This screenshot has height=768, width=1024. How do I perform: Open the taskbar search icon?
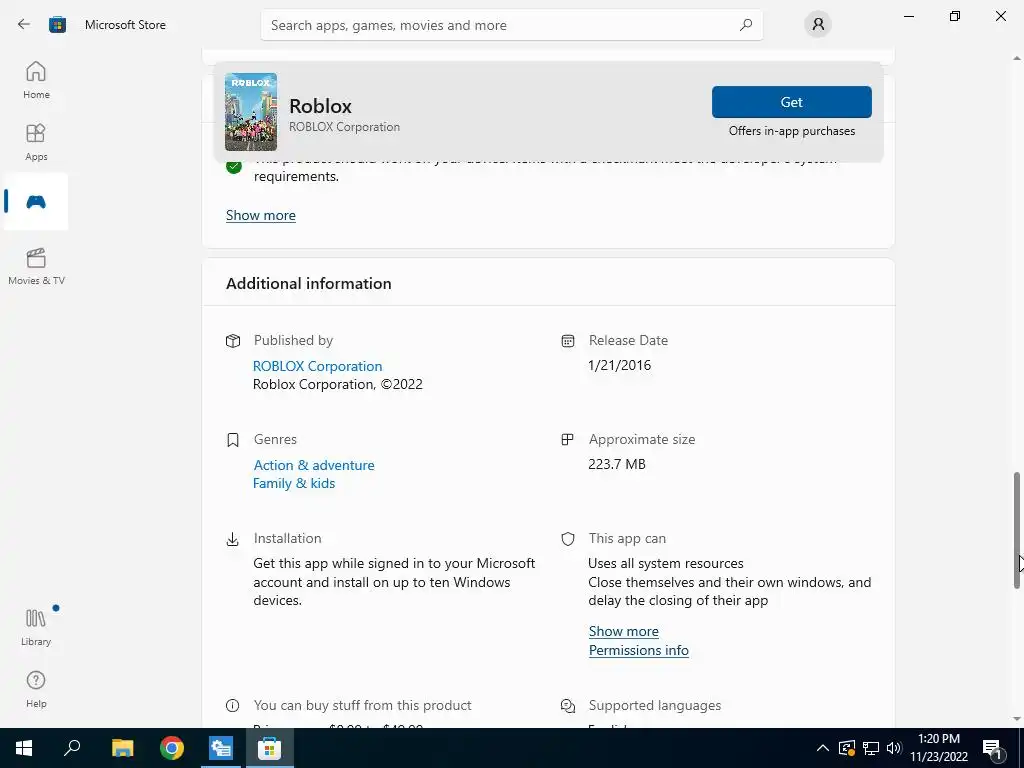tap(72, 748)
